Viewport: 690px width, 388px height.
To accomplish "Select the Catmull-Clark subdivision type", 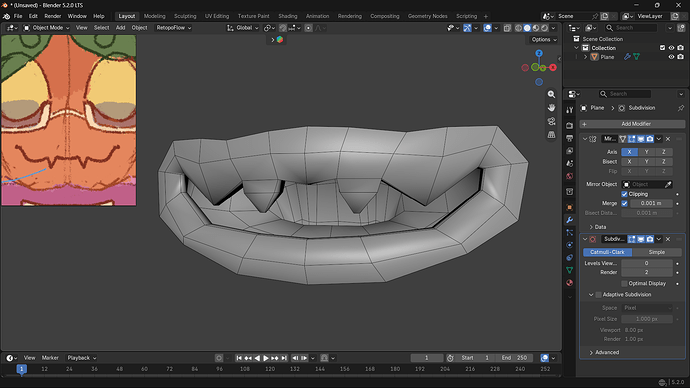I will point(607,252).
